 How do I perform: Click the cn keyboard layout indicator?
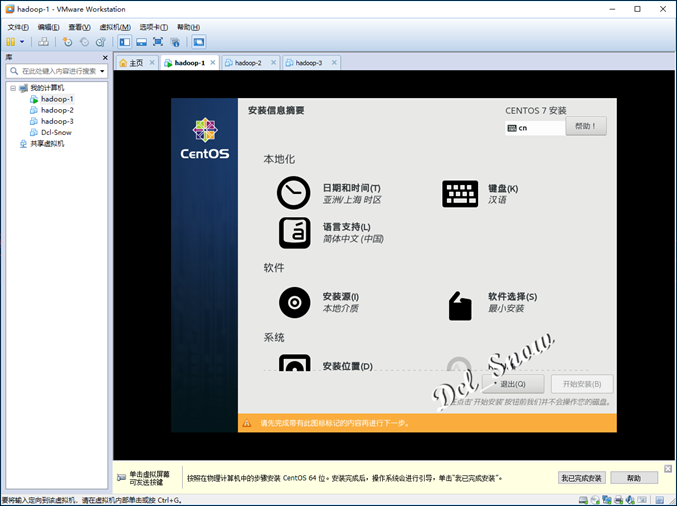(535, 128)
